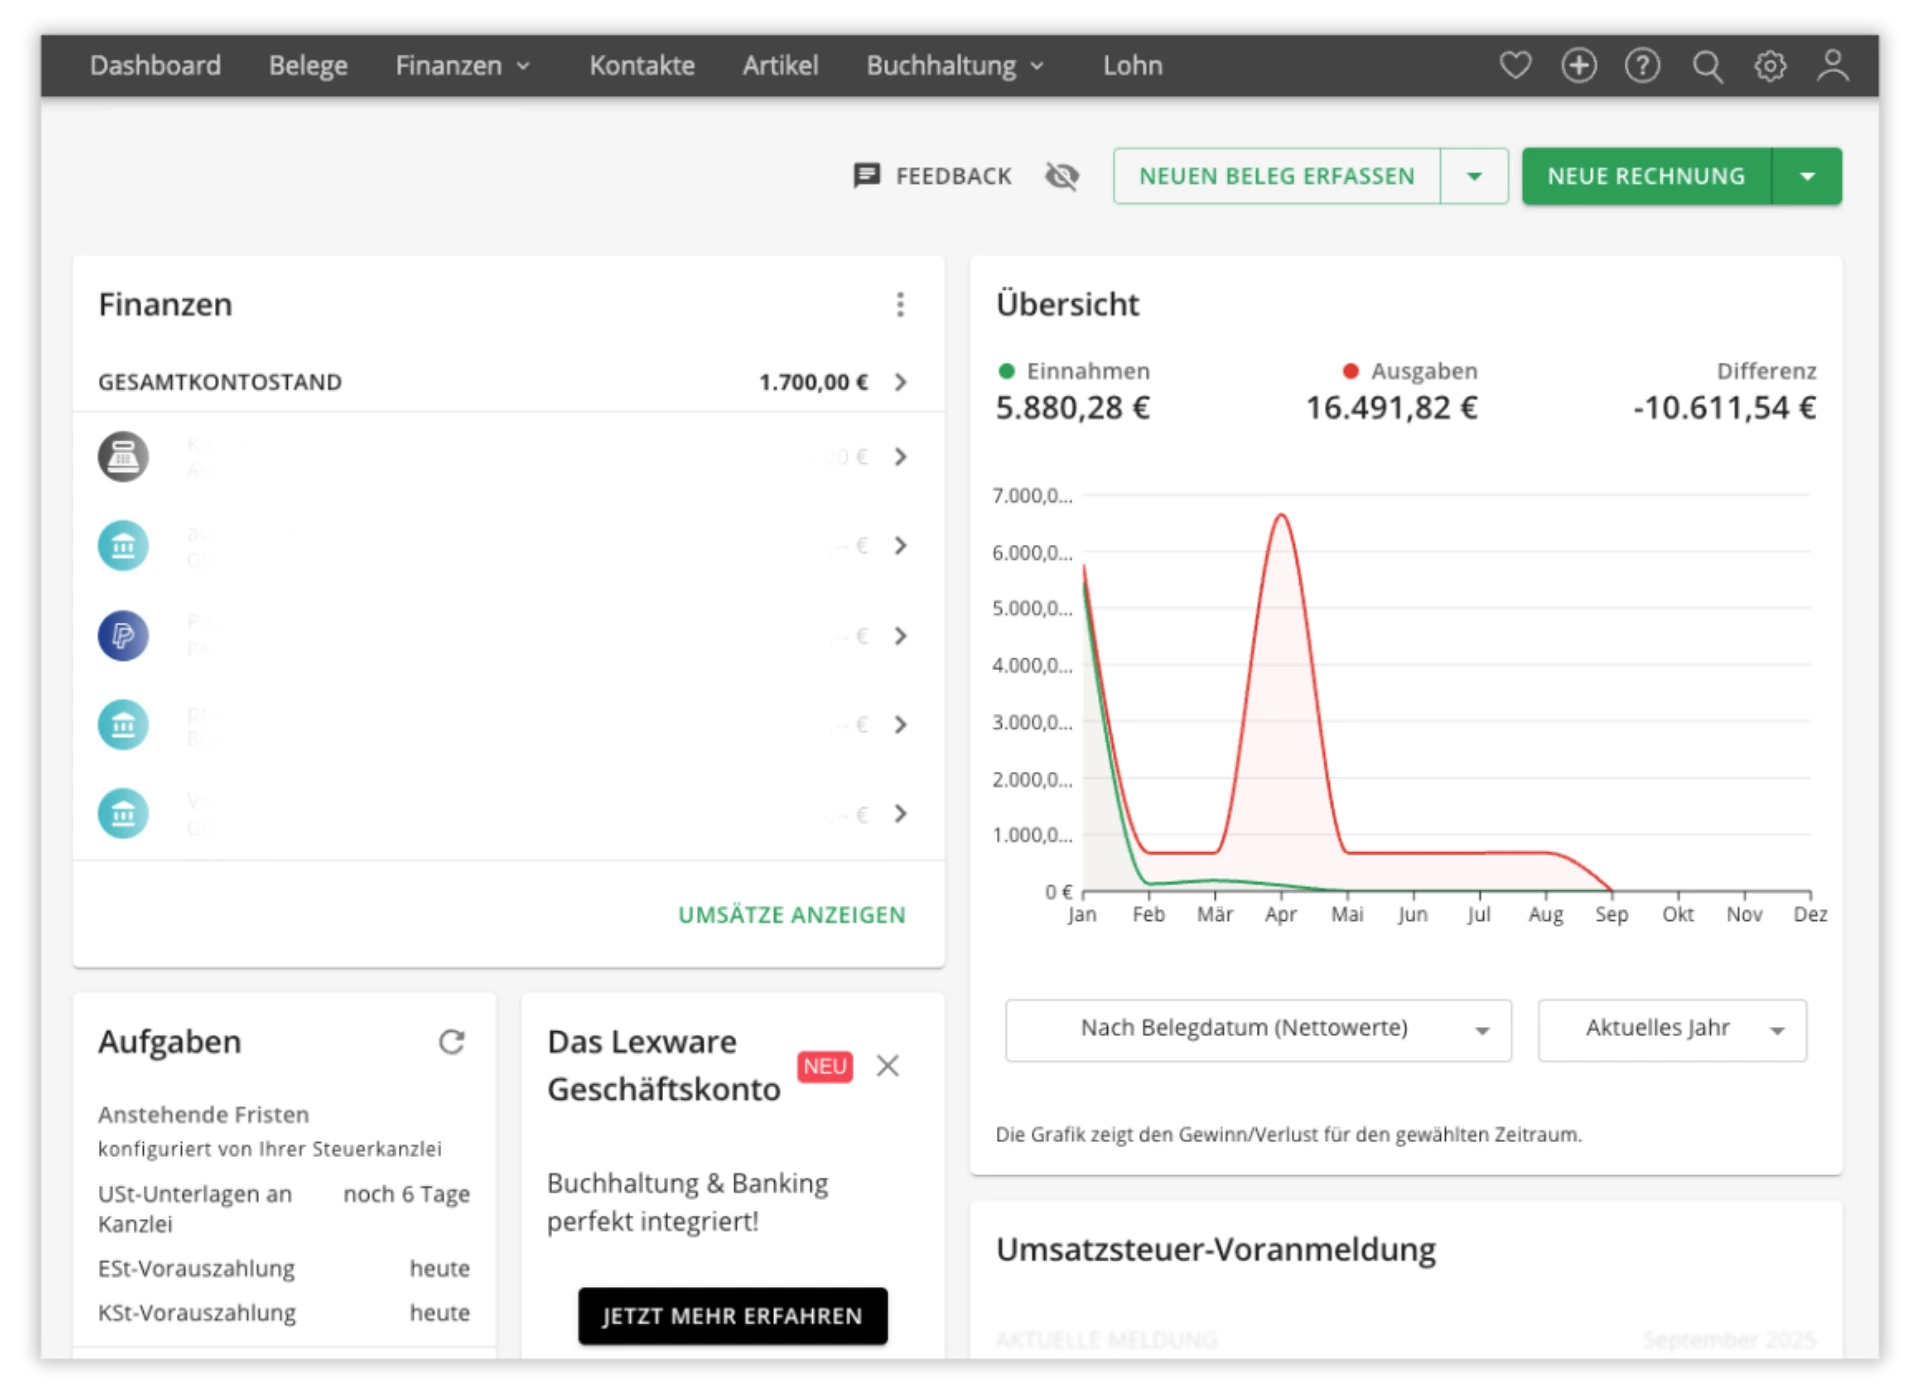Click the cash register account icon
Viewport: 1920px width, 1394px height.
click(123, 457)
